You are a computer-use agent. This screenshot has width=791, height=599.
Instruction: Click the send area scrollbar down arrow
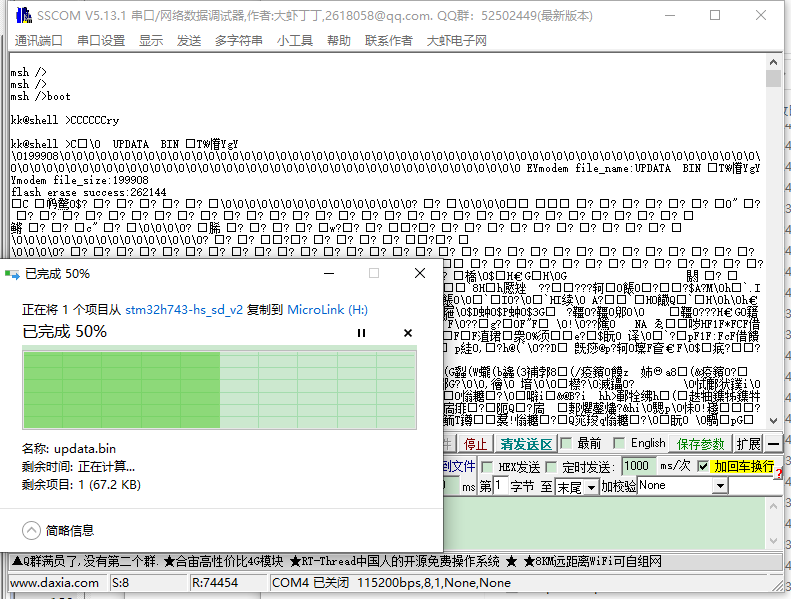pos(773,541)
